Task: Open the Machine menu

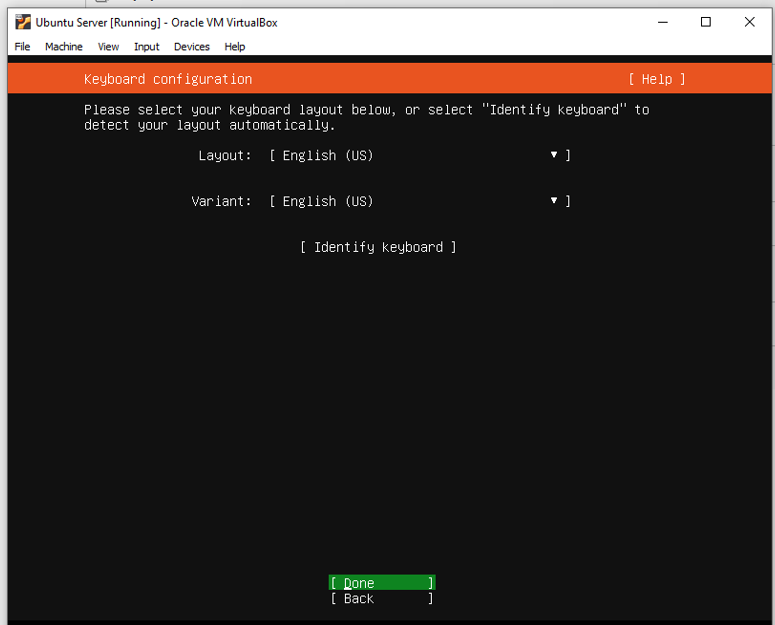Action: [64, 47]
